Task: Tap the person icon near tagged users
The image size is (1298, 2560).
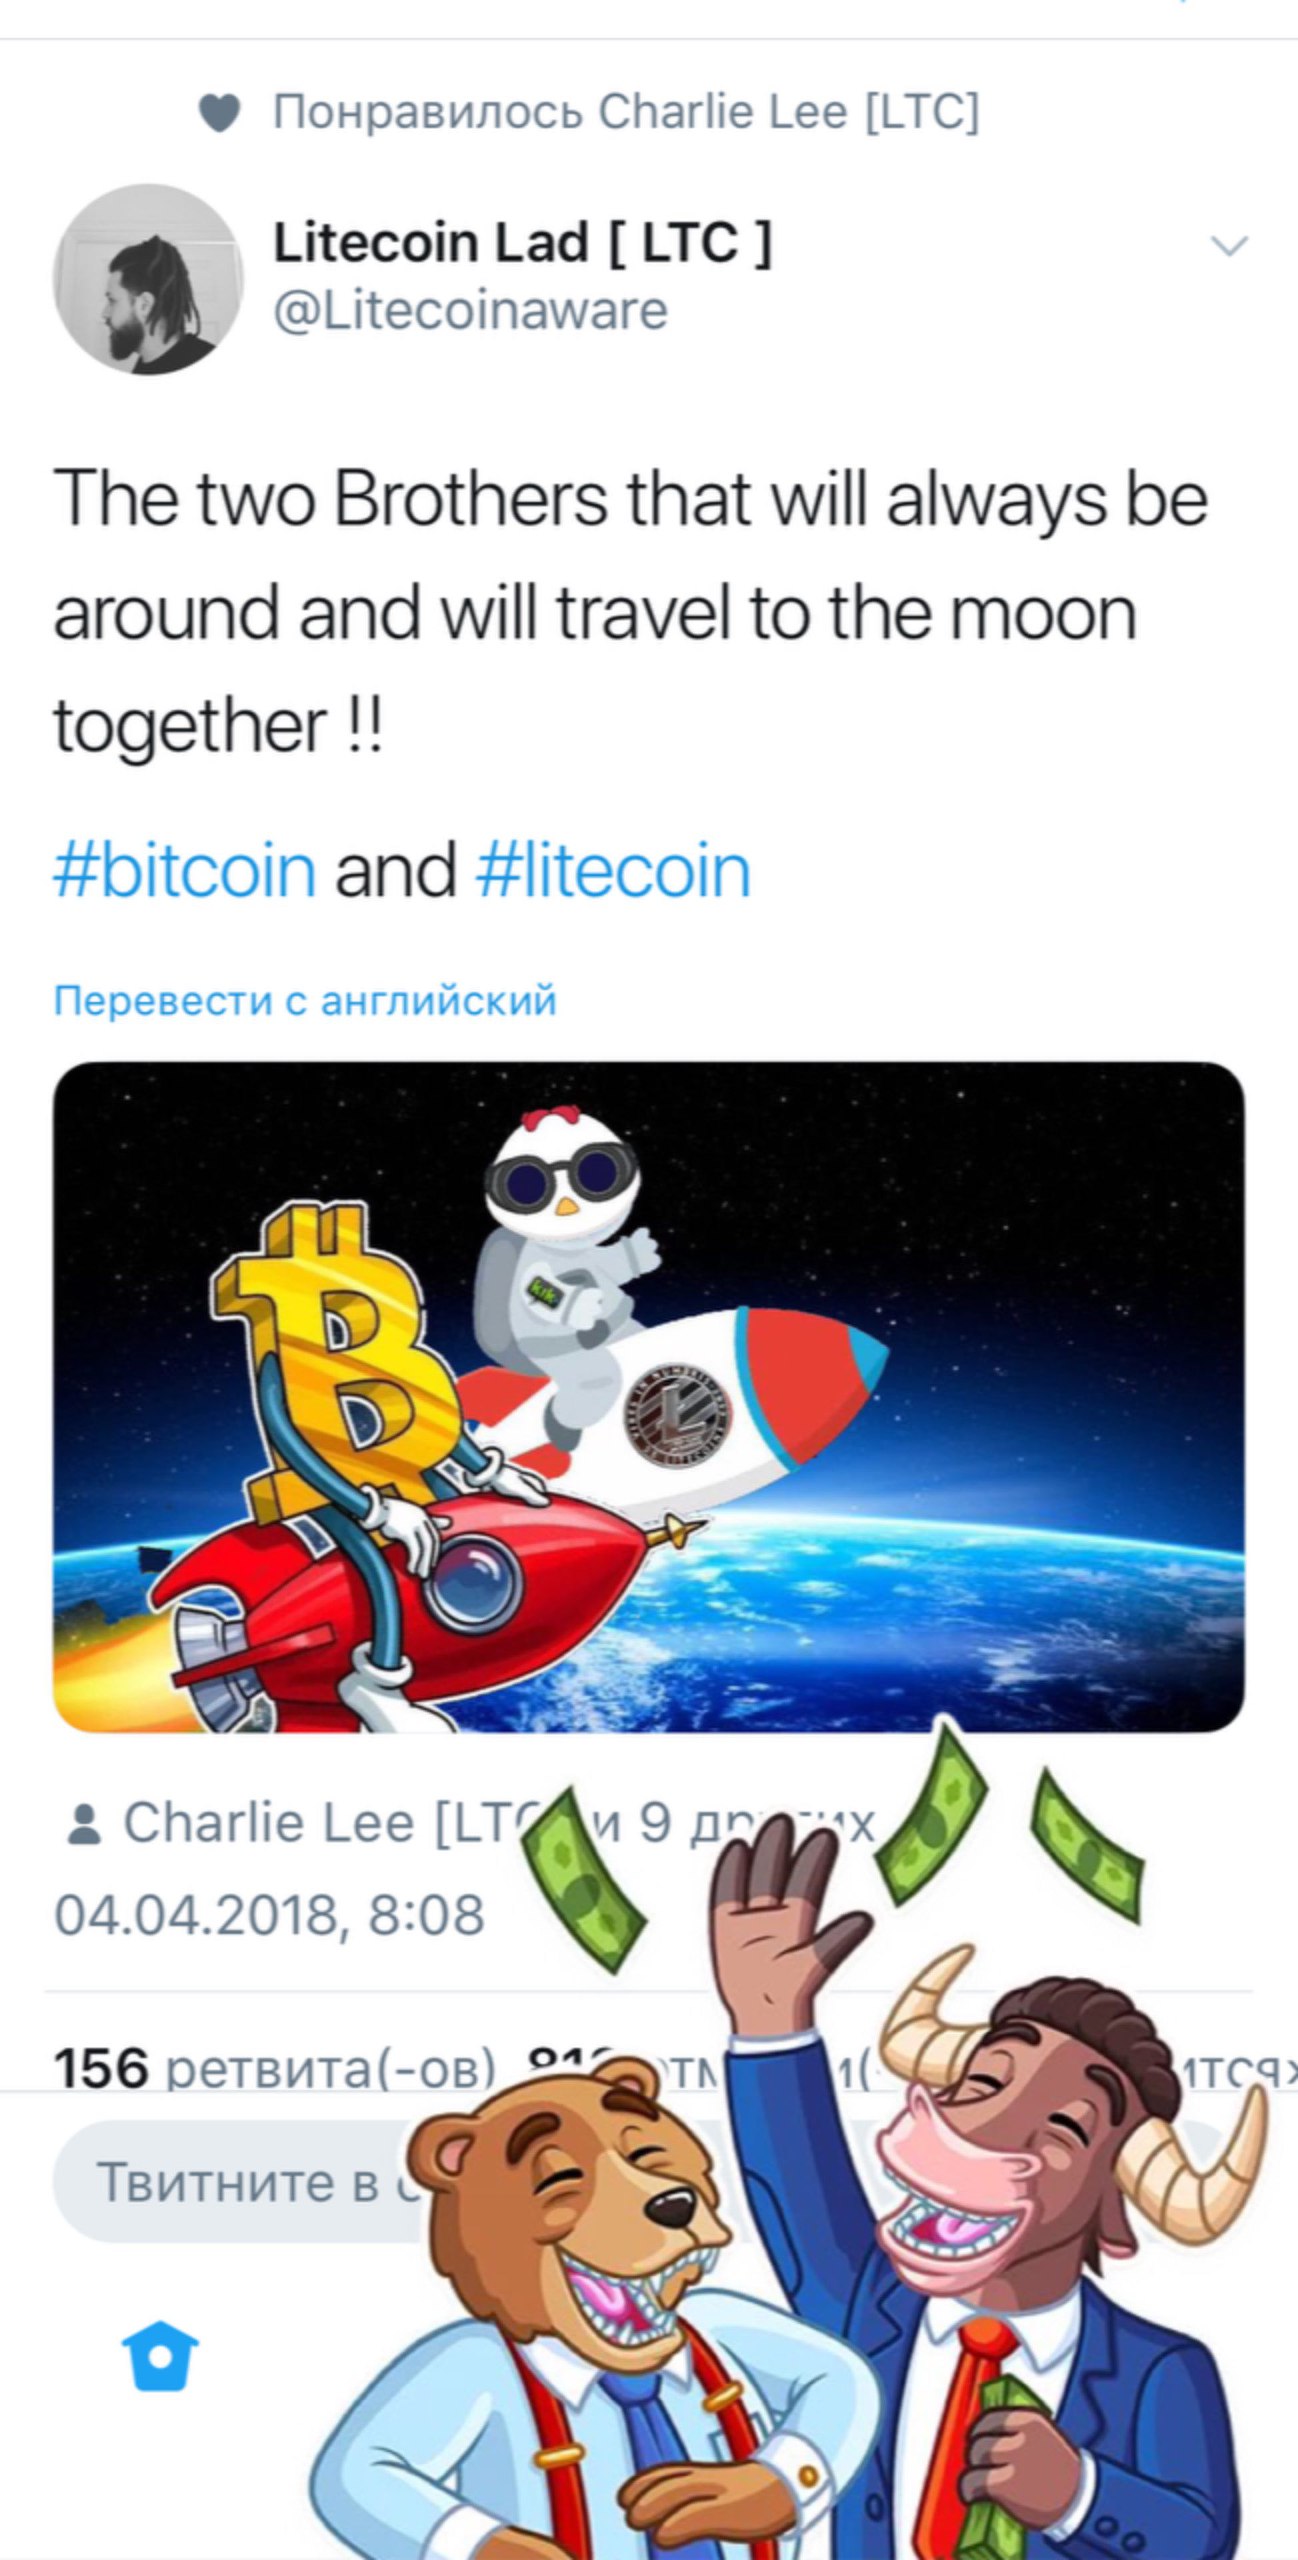Action: [83, 1824]
